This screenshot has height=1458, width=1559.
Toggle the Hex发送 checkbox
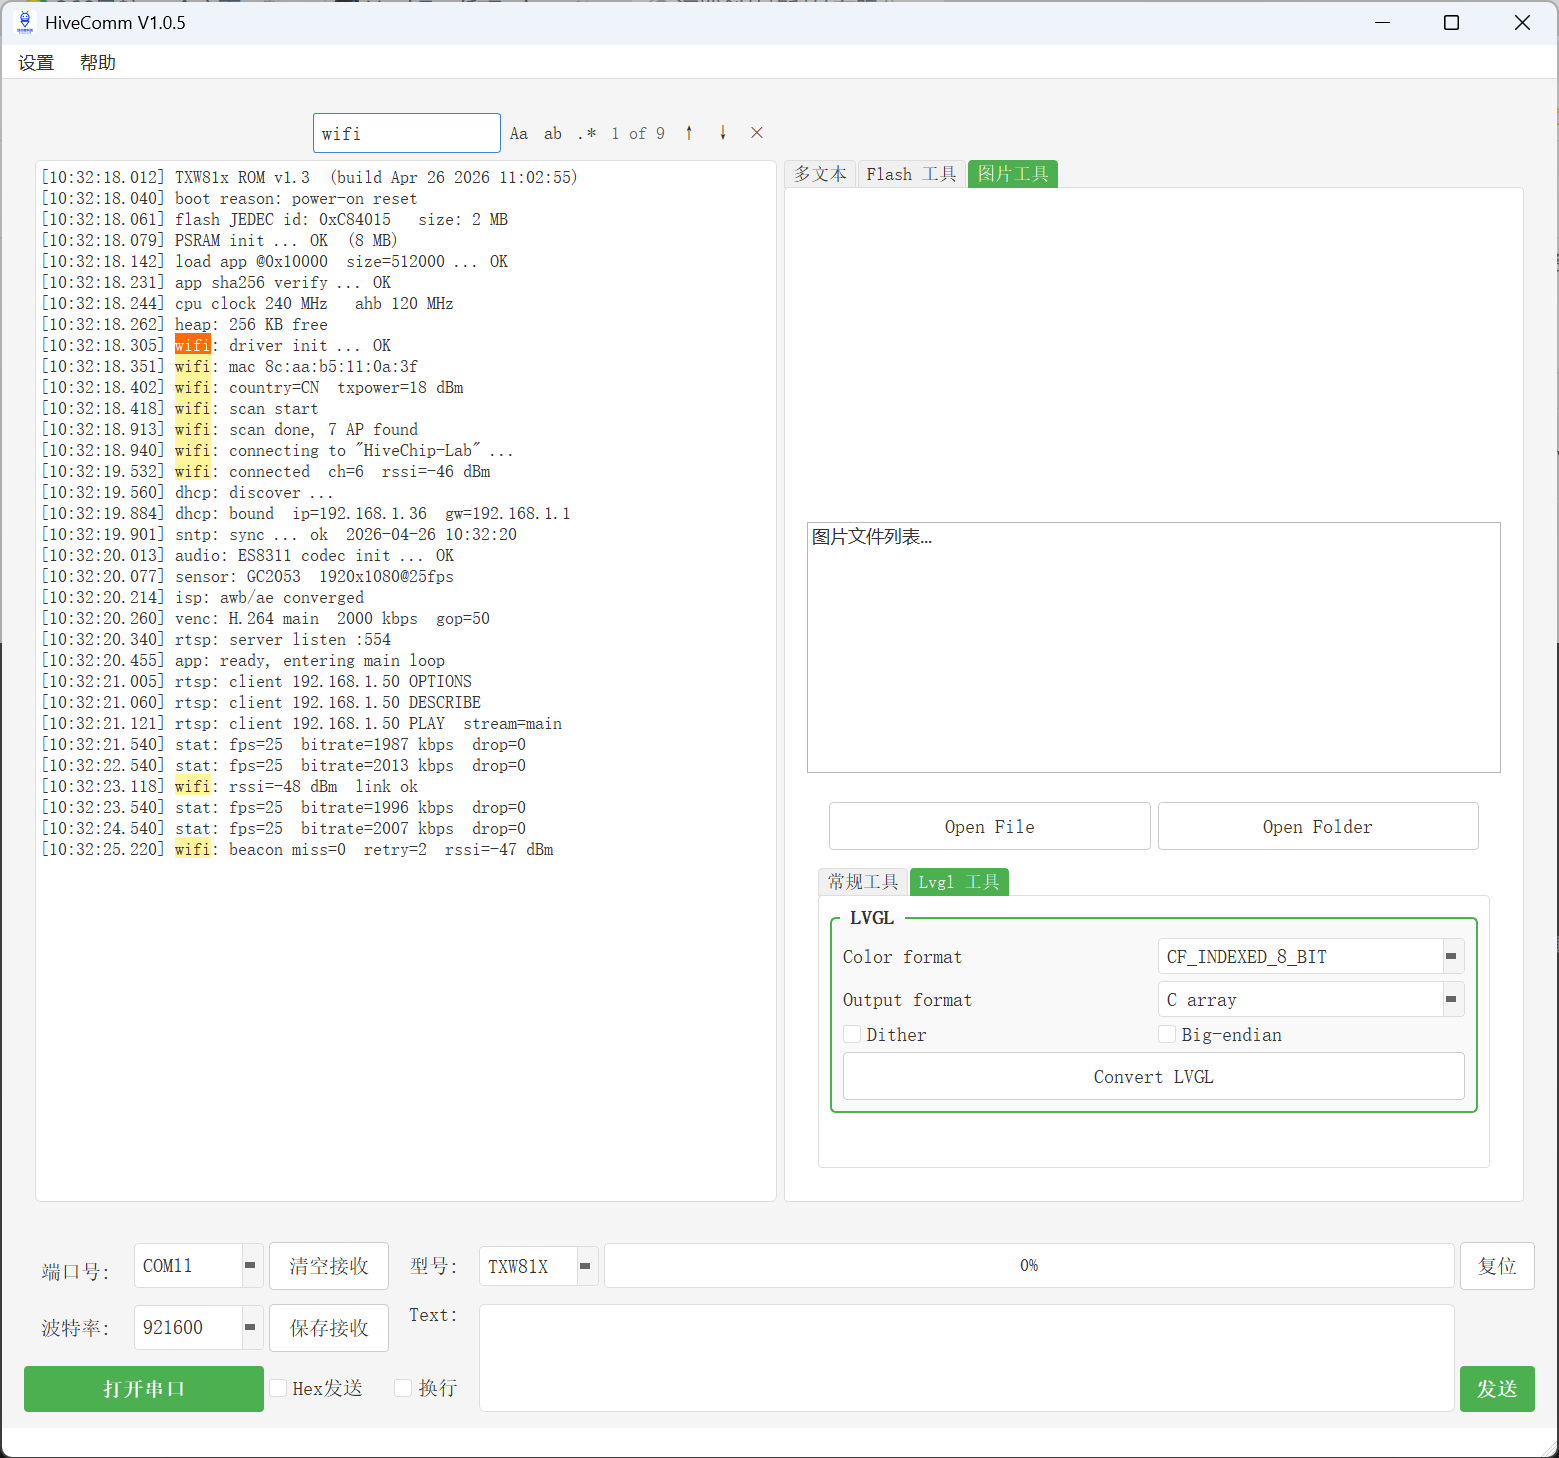[x=278, y=1388]
